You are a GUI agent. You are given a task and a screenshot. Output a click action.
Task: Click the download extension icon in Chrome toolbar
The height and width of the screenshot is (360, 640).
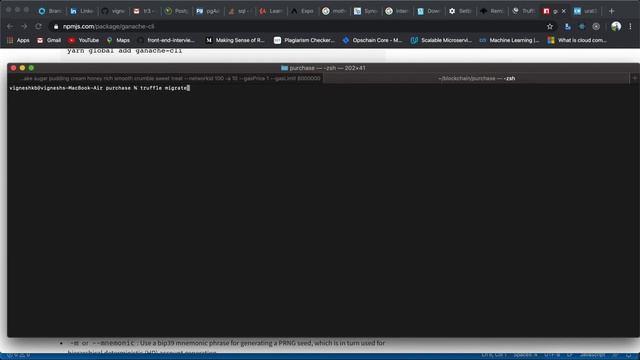[567, 27]
